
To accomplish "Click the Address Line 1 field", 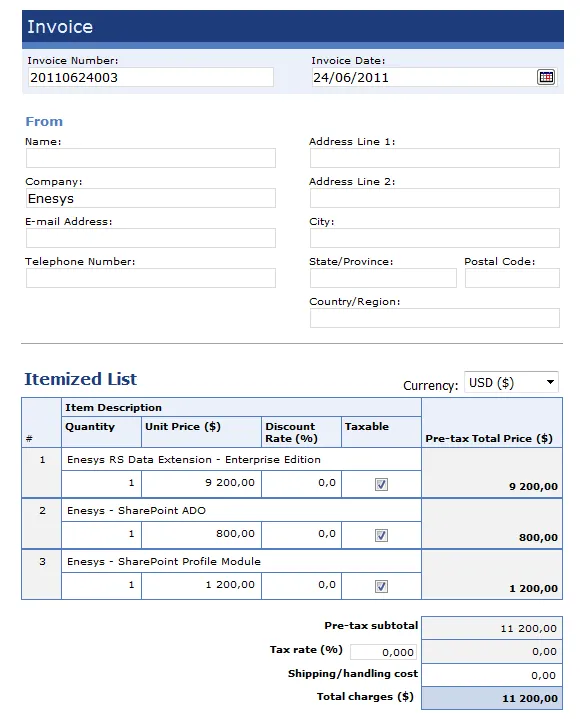I will pyautogui.click(x=435, y=158).
